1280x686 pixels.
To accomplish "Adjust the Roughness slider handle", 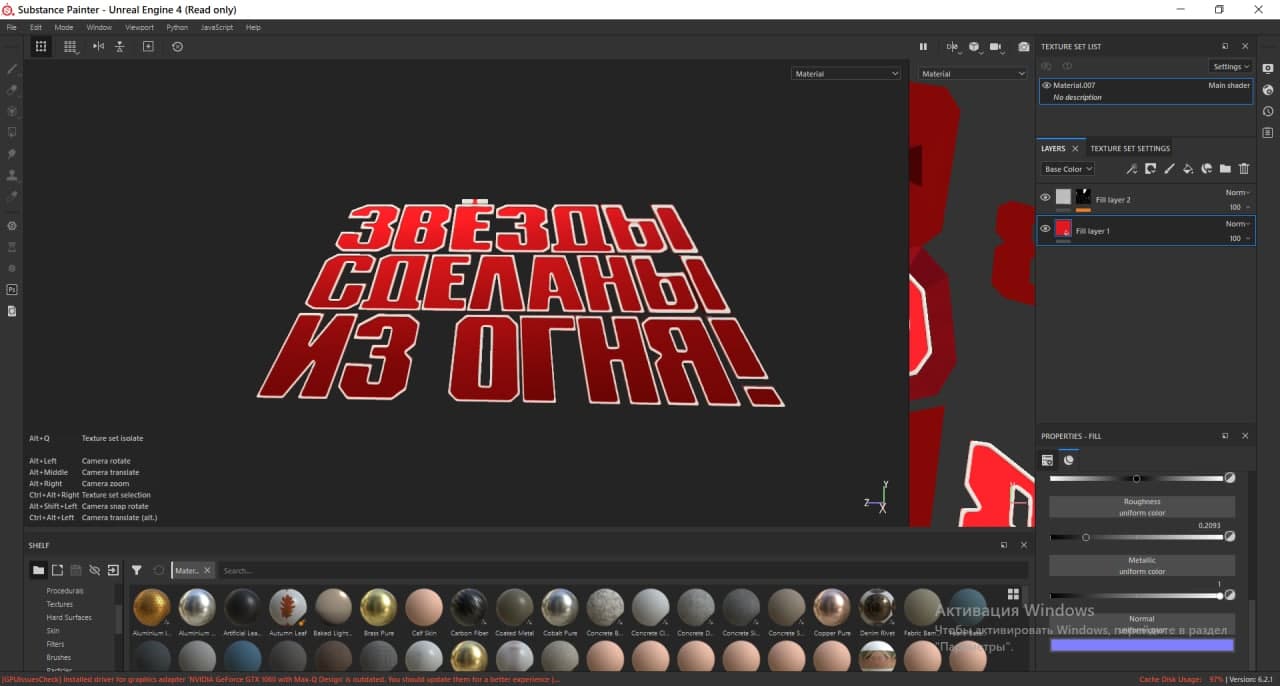I will click(x=1086, y=537).
